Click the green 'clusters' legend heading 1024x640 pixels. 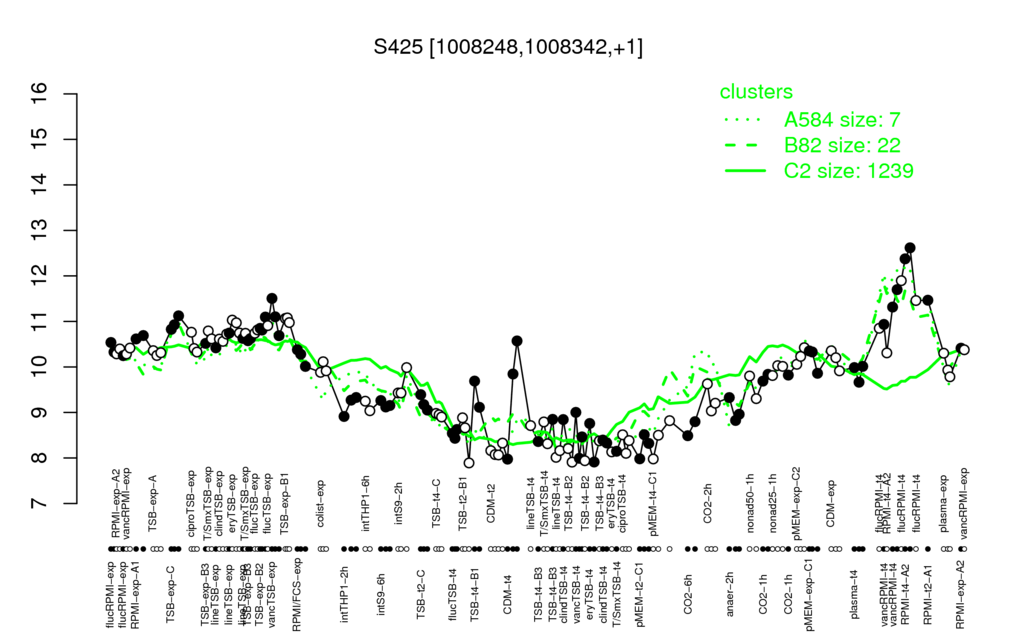tap(756, 92)
